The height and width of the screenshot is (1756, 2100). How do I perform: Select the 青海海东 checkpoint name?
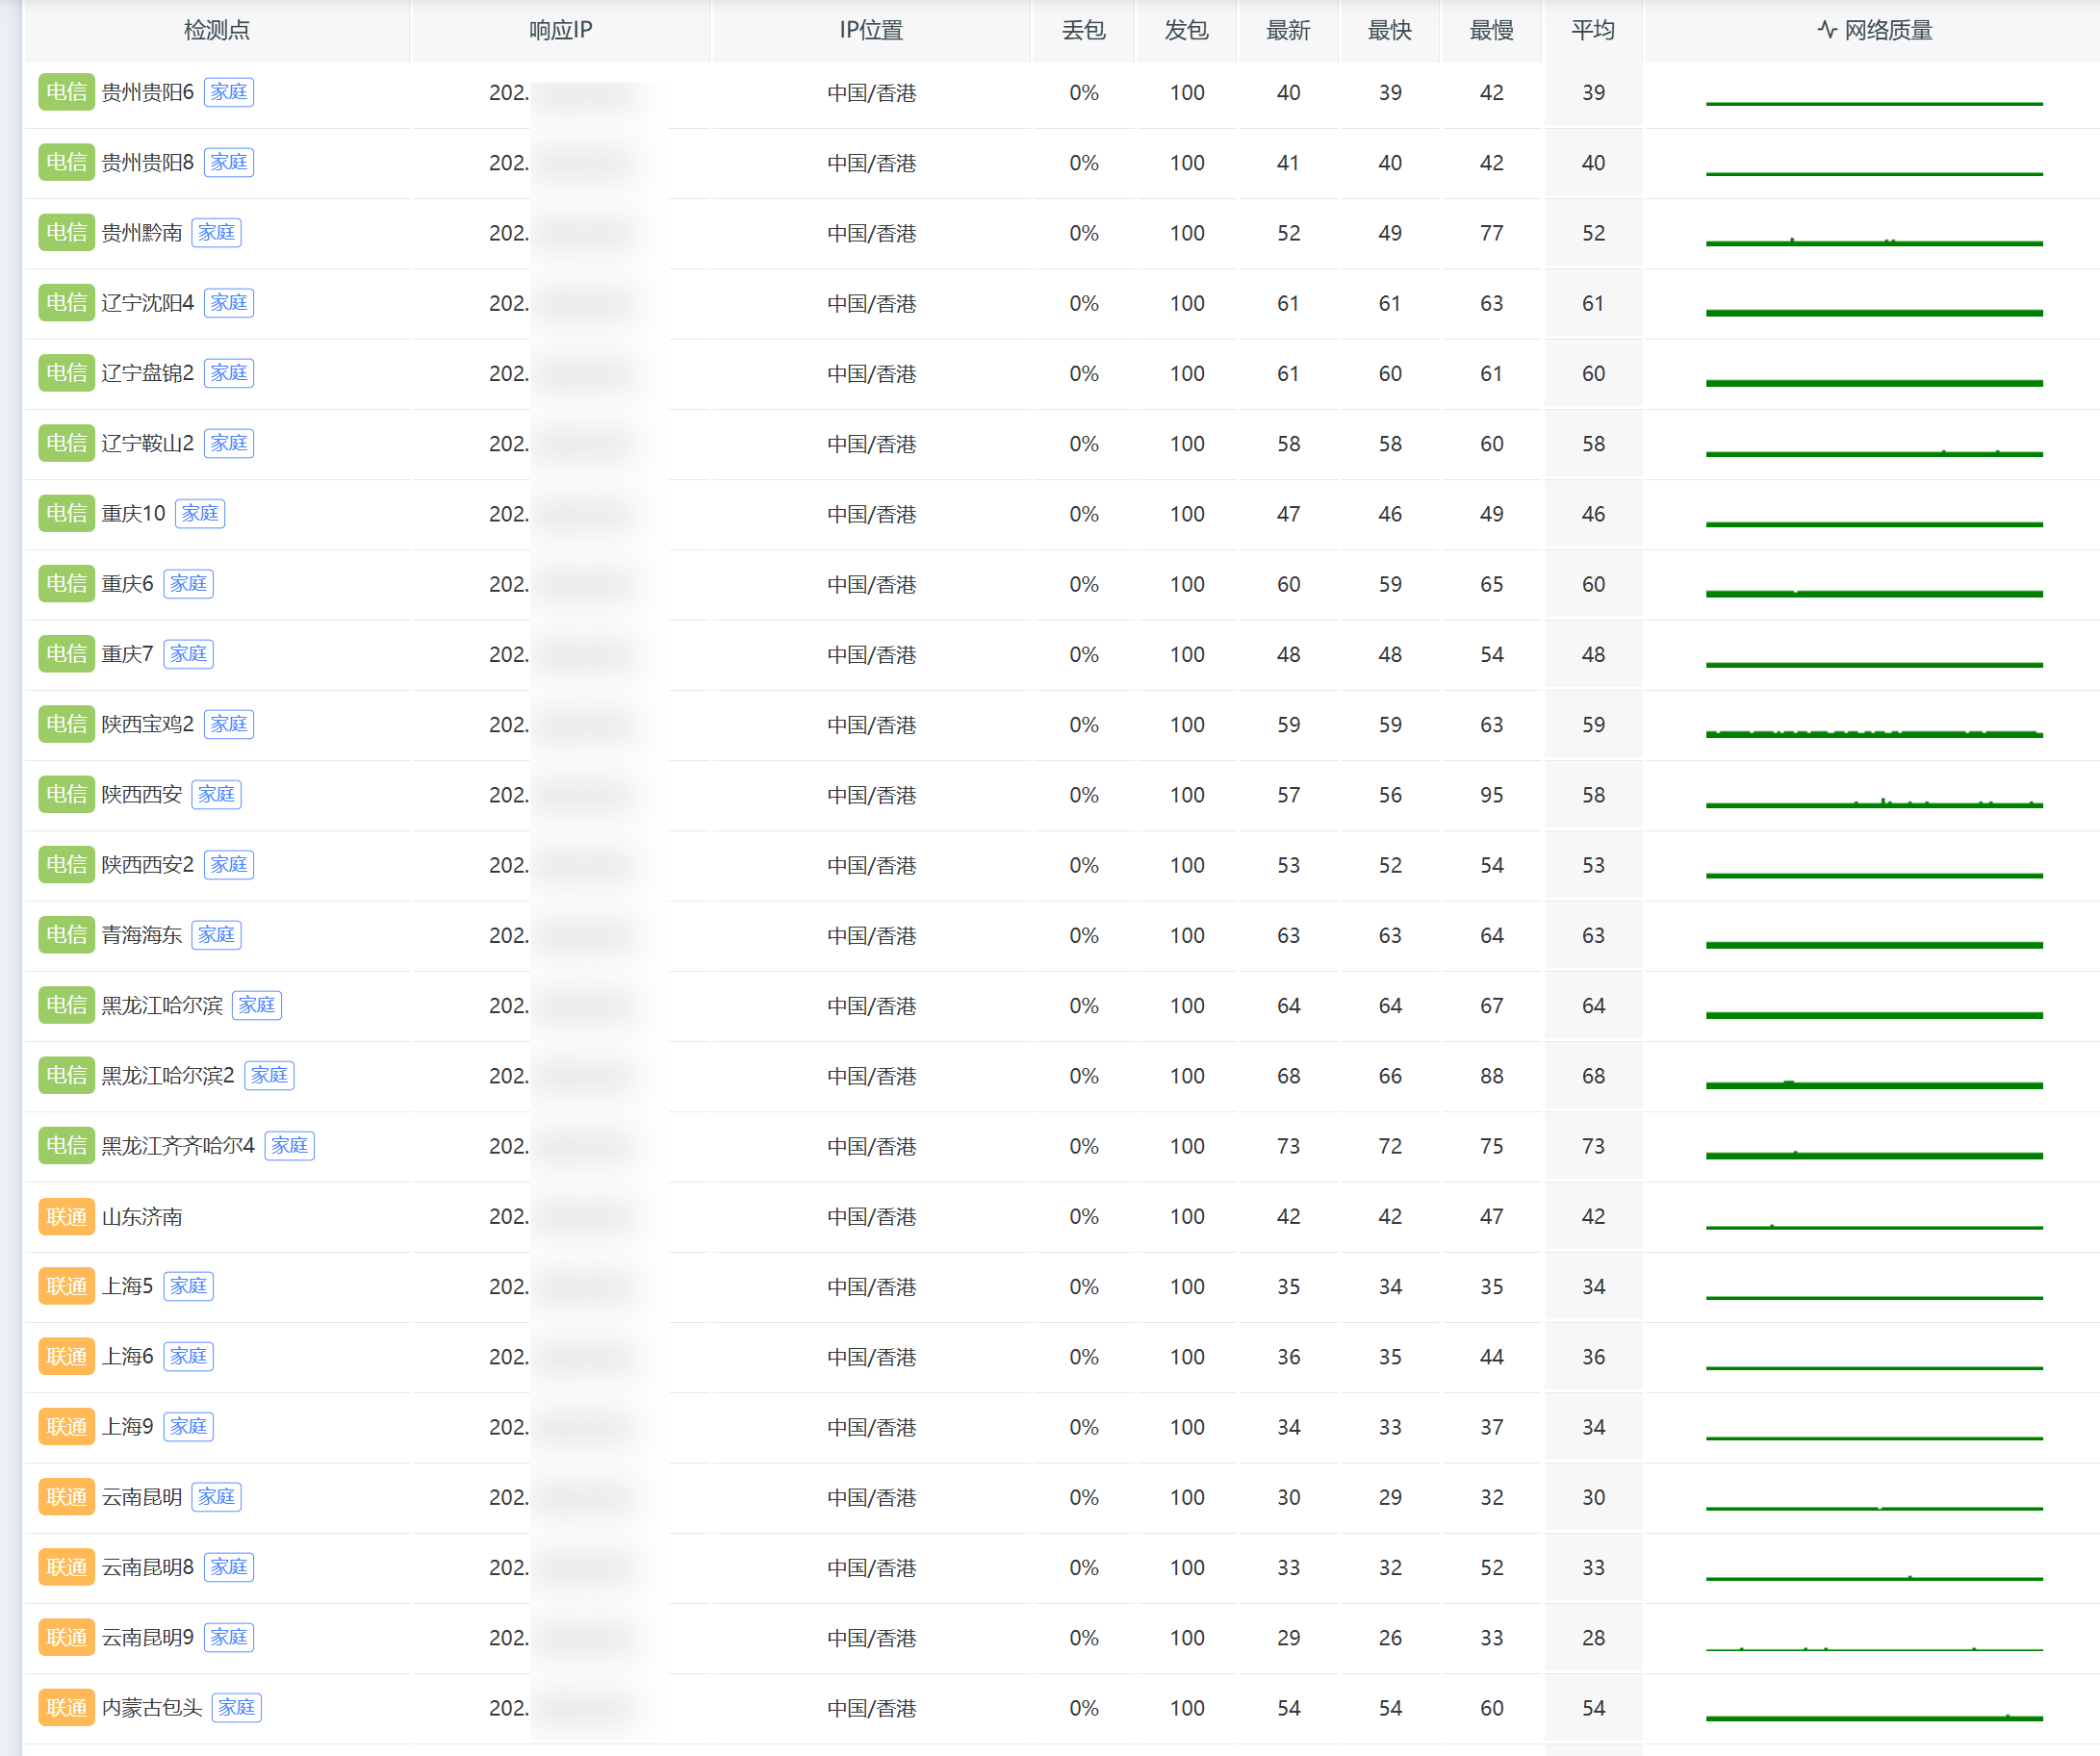[x=142, y=934]
